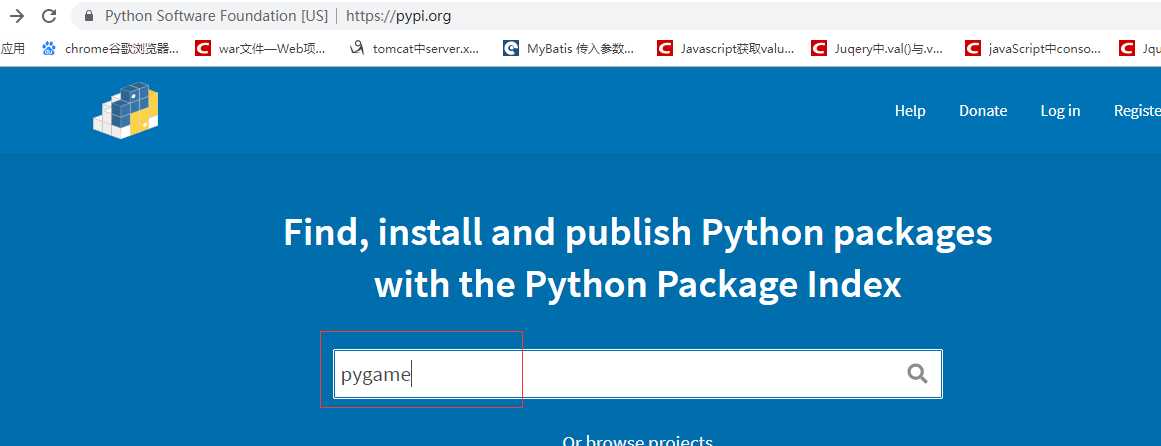Open the tomcat中server.x bookmark
The image size is (1161, 446).
(x=415, y=49)
